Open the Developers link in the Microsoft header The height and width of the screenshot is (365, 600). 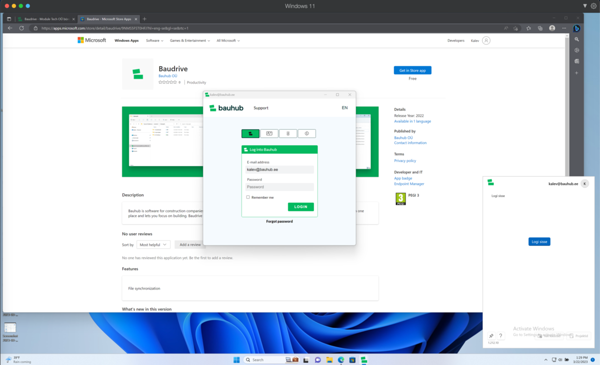[456, 41]
